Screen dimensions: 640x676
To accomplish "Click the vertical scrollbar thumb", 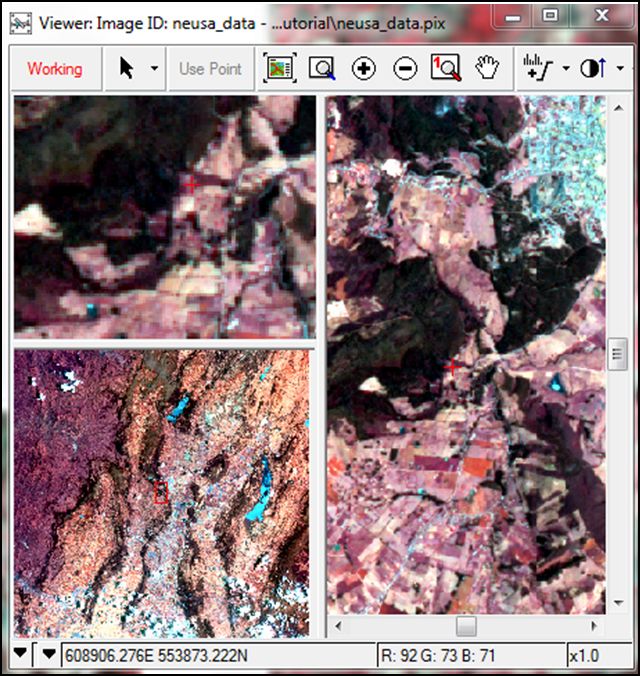I will pyautogui.click(x=618, y=354).
